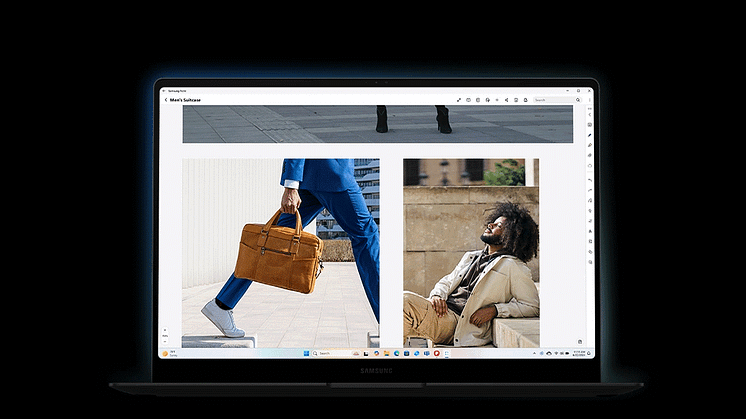Screen dimensions: 746x419
Task: Click the share icon in the top toolbar
Action: (x=507, y=100)
